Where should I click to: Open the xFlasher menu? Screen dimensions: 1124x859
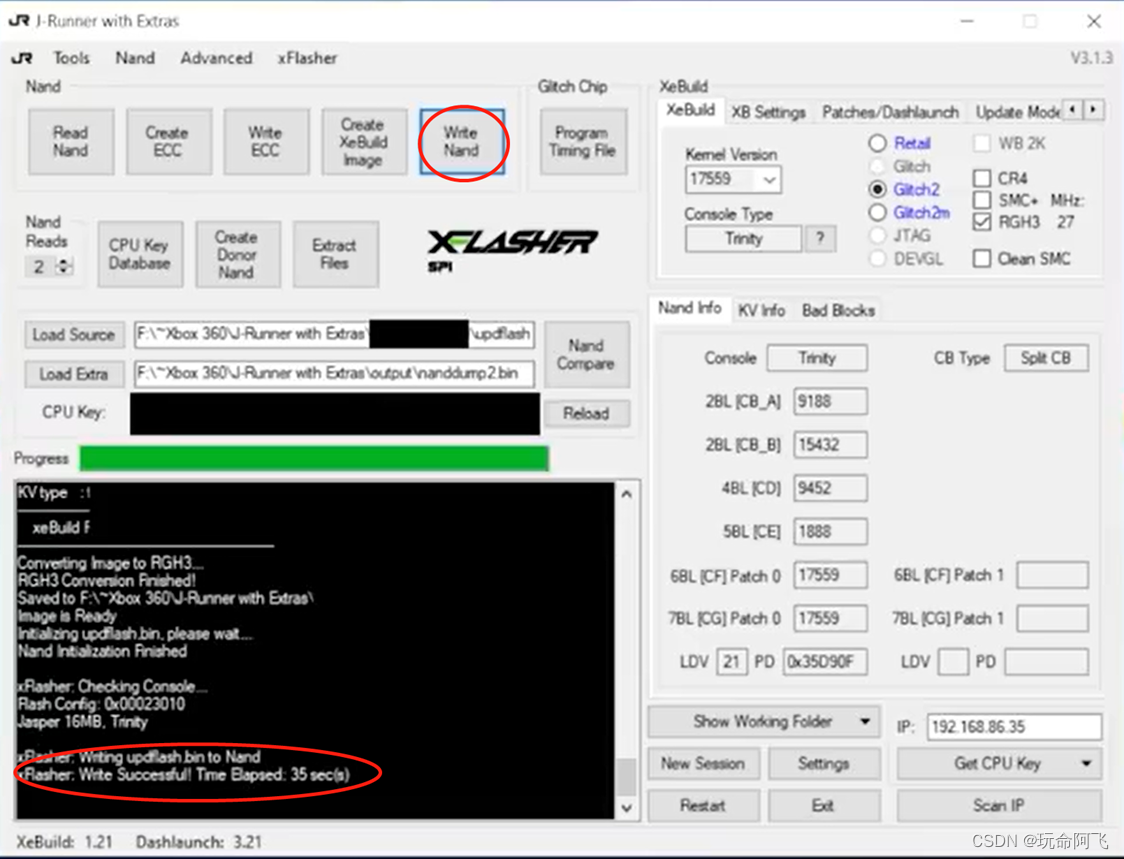[307, 58]
